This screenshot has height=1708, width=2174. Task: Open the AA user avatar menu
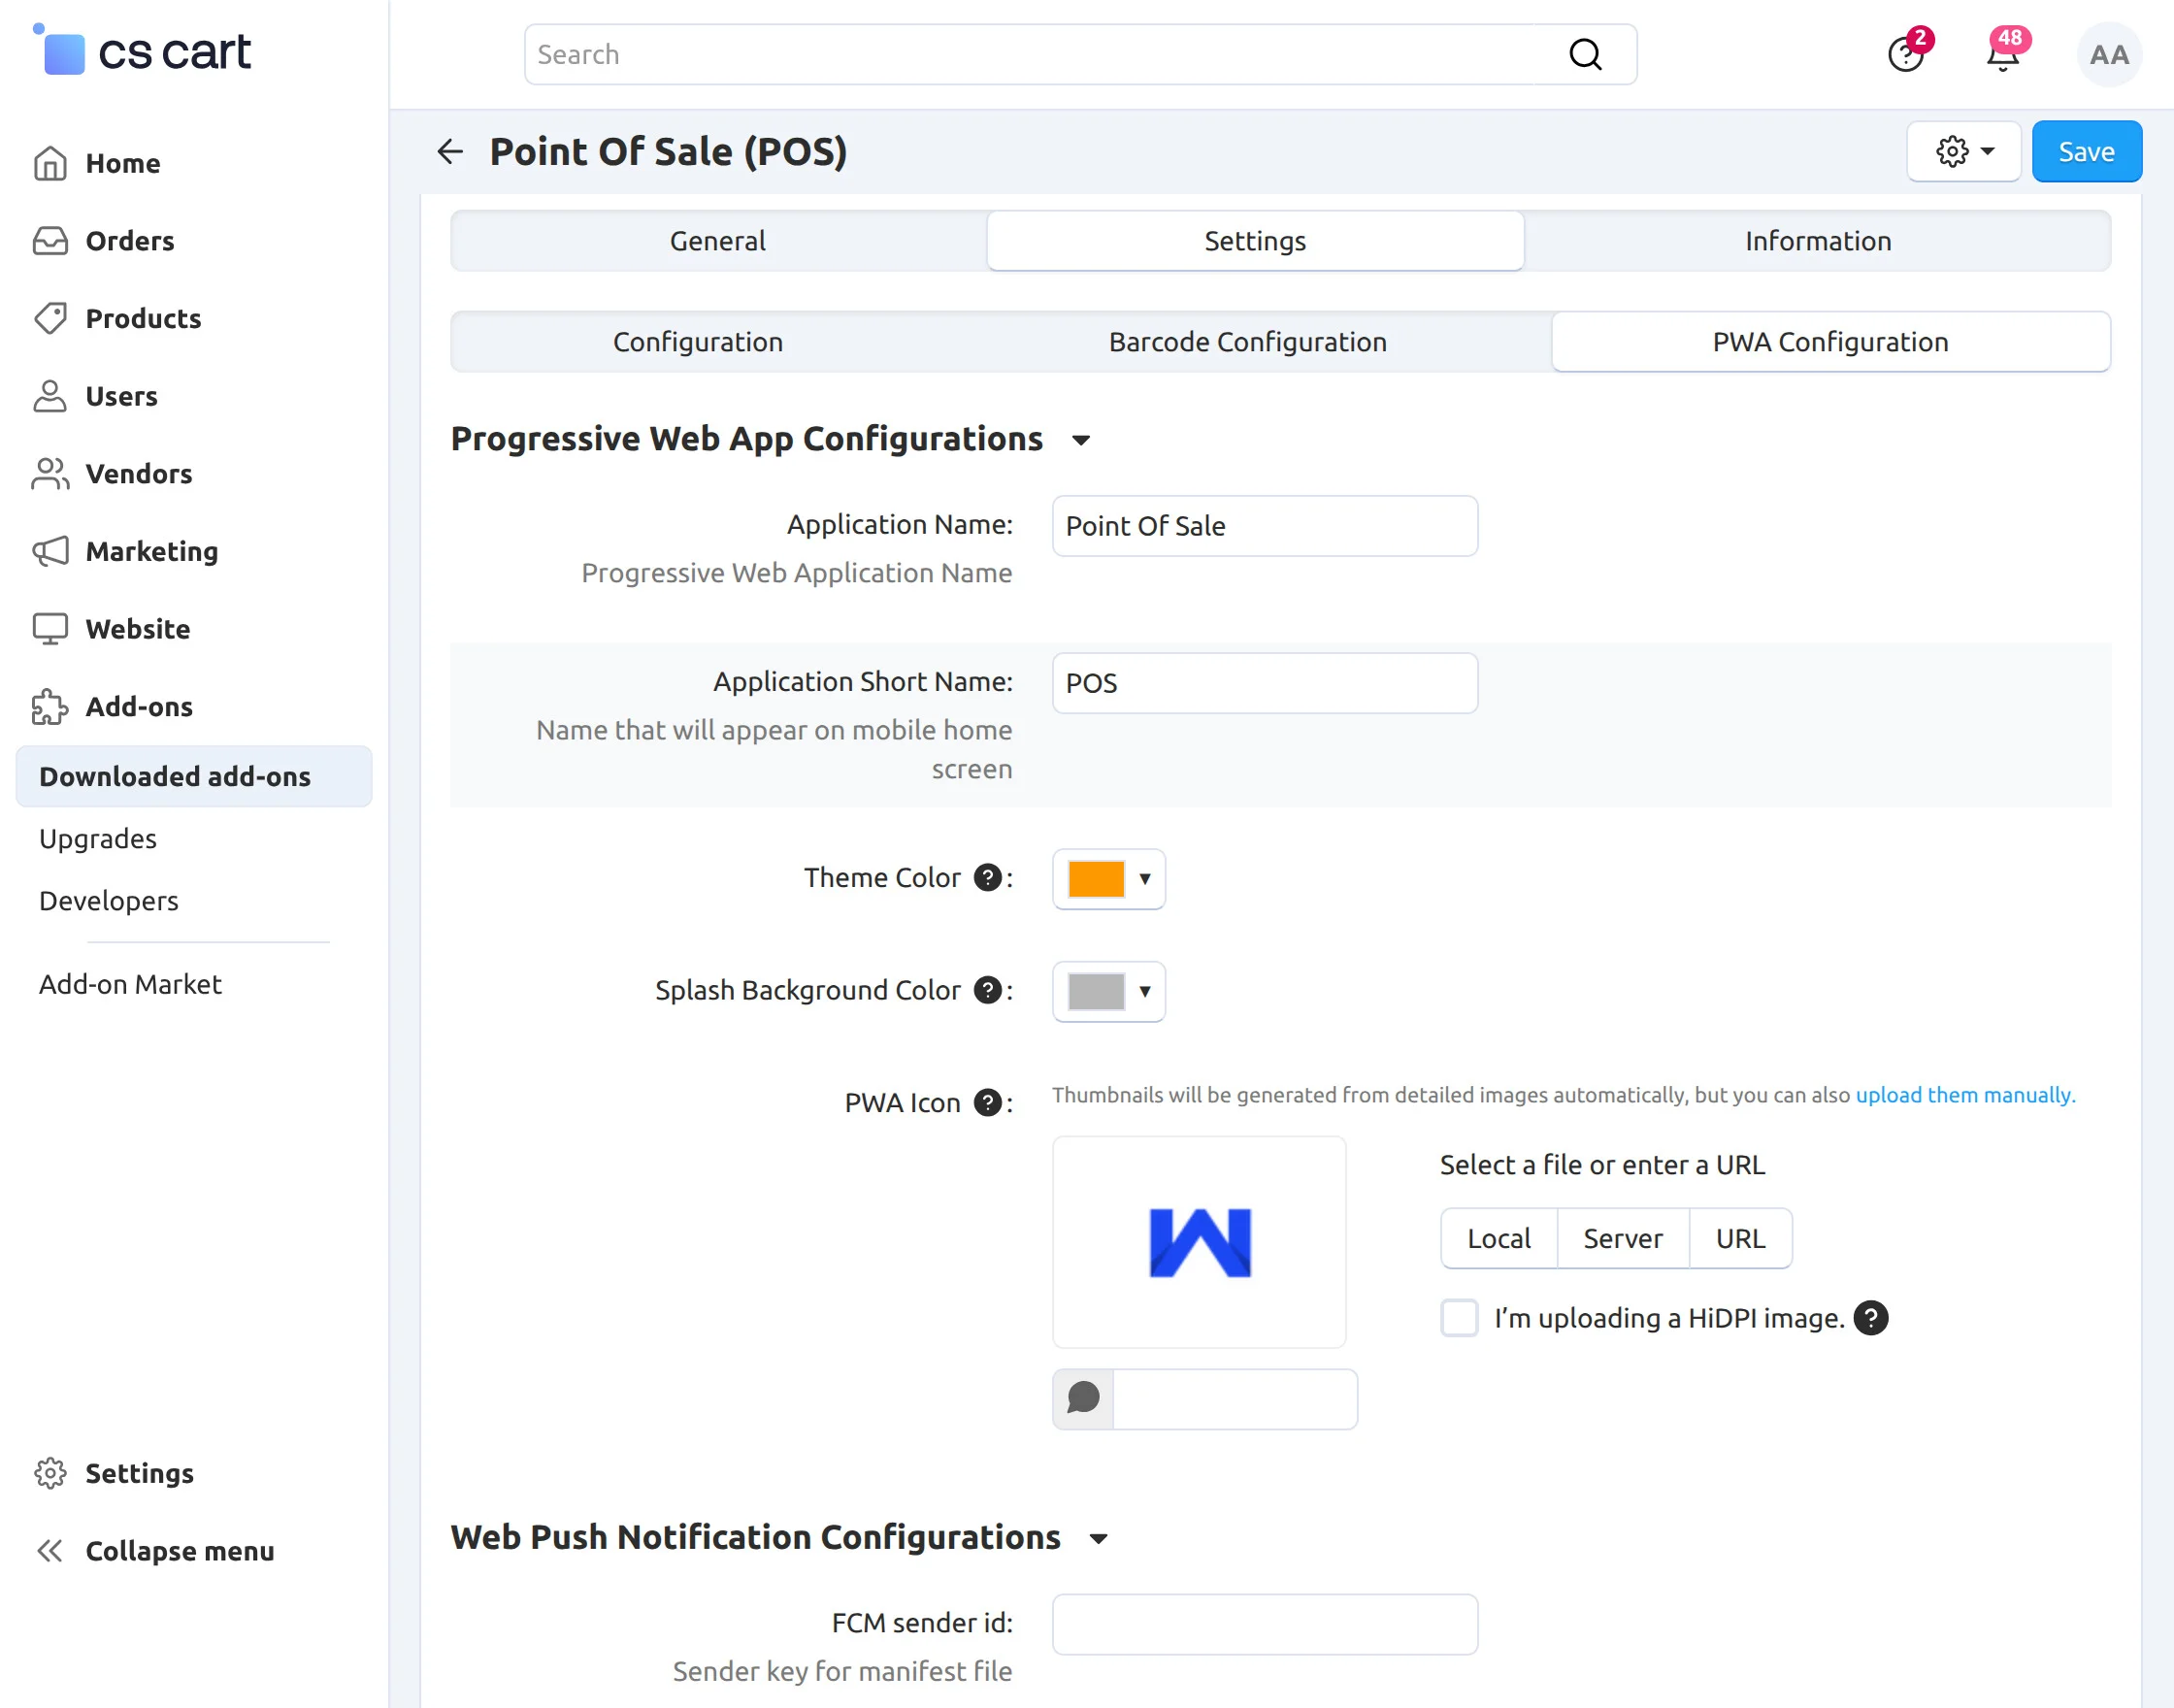click(x=2109, y=55)
